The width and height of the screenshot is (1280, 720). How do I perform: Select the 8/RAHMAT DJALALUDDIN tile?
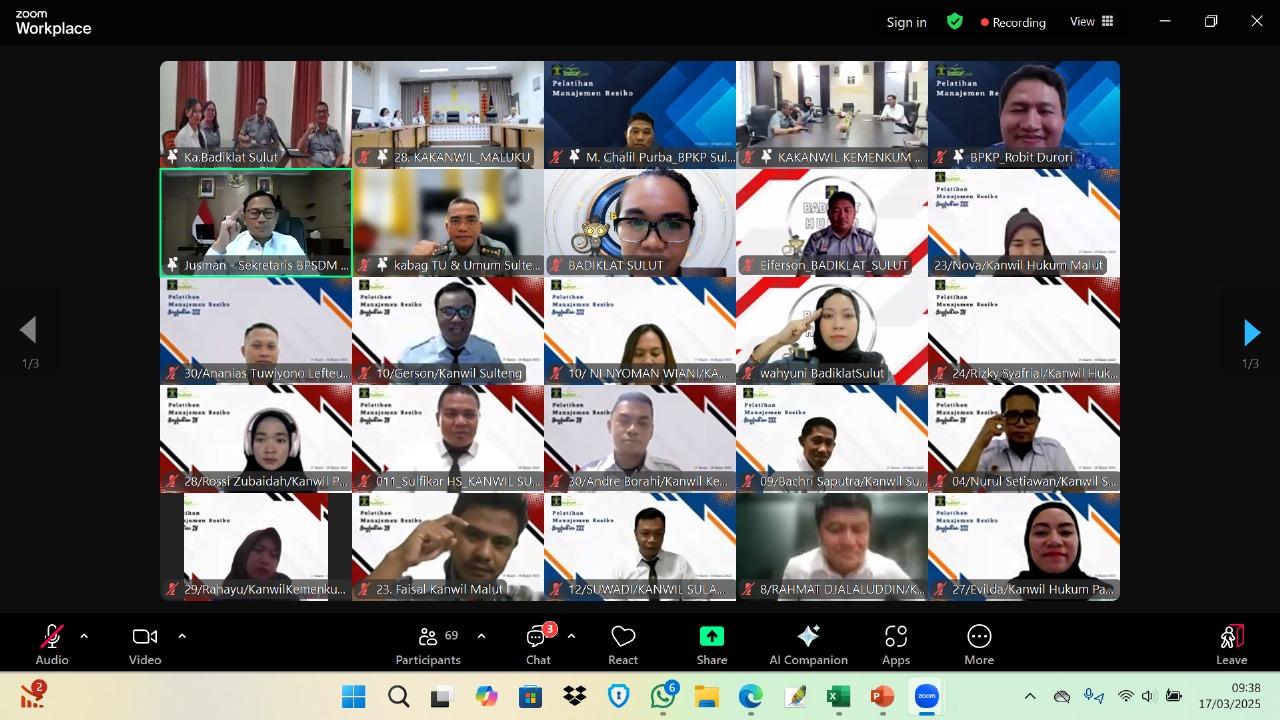[x=832, y=546]
